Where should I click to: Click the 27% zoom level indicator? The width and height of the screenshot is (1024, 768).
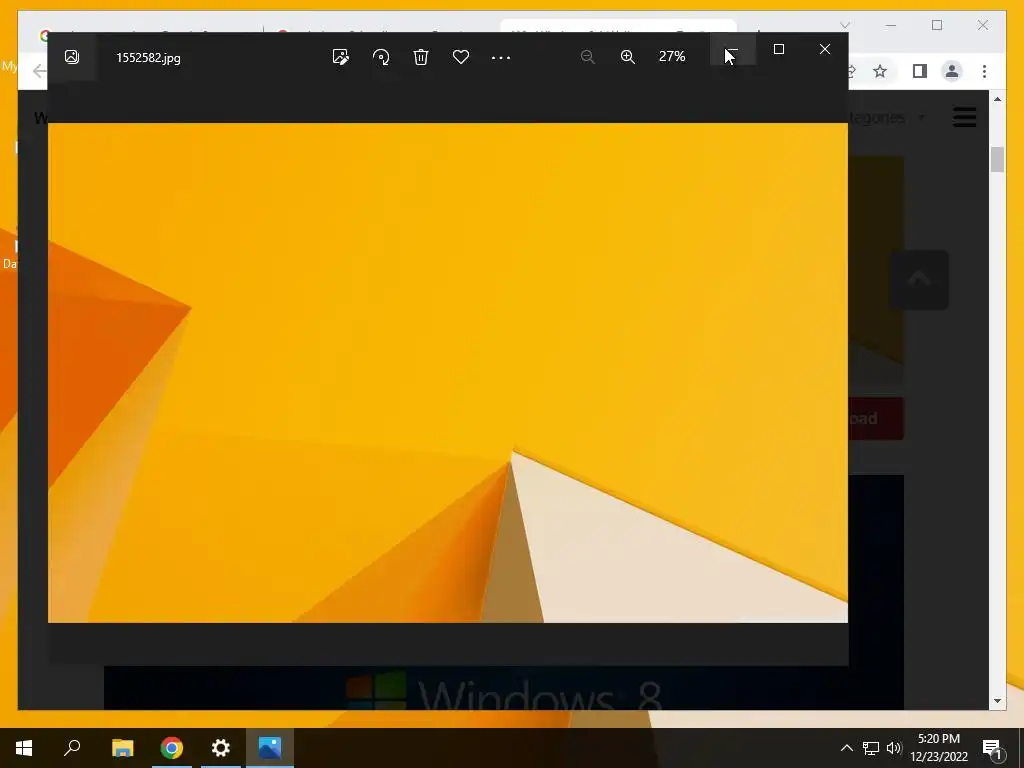pyautogui.click(x=672, y=57)
